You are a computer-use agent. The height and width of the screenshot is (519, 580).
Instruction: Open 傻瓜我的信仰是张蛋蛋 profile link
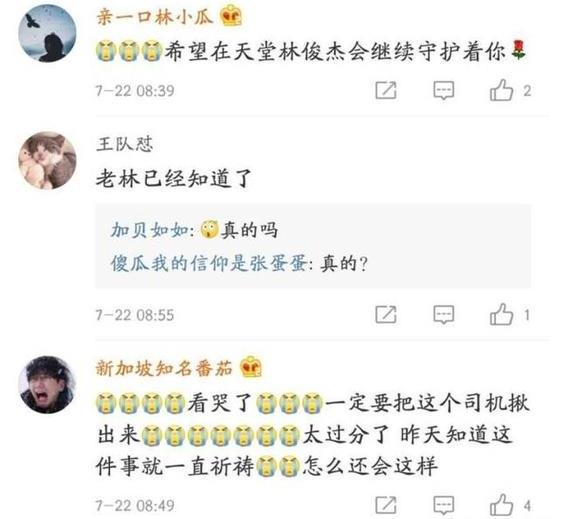coord(209,263)
